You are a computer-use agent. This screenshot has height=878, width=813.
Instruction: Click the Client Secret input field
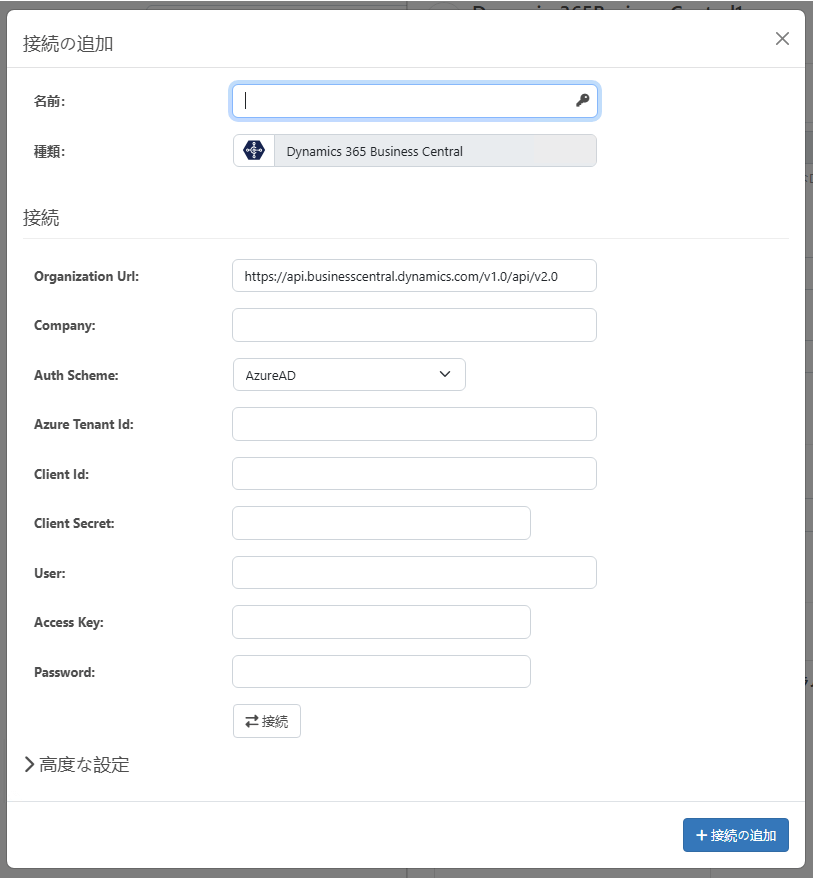381,523
